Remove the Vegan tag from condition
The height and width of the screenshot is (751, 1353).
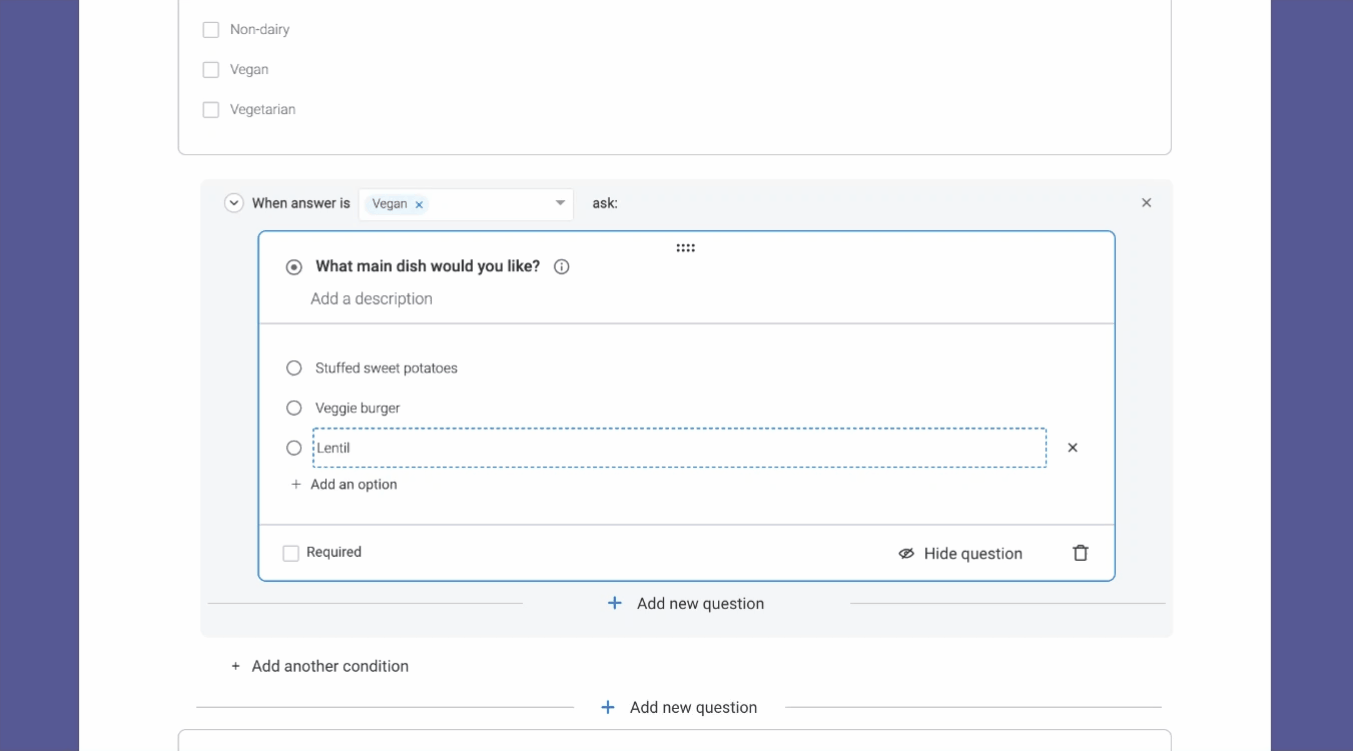coord(419,204)
